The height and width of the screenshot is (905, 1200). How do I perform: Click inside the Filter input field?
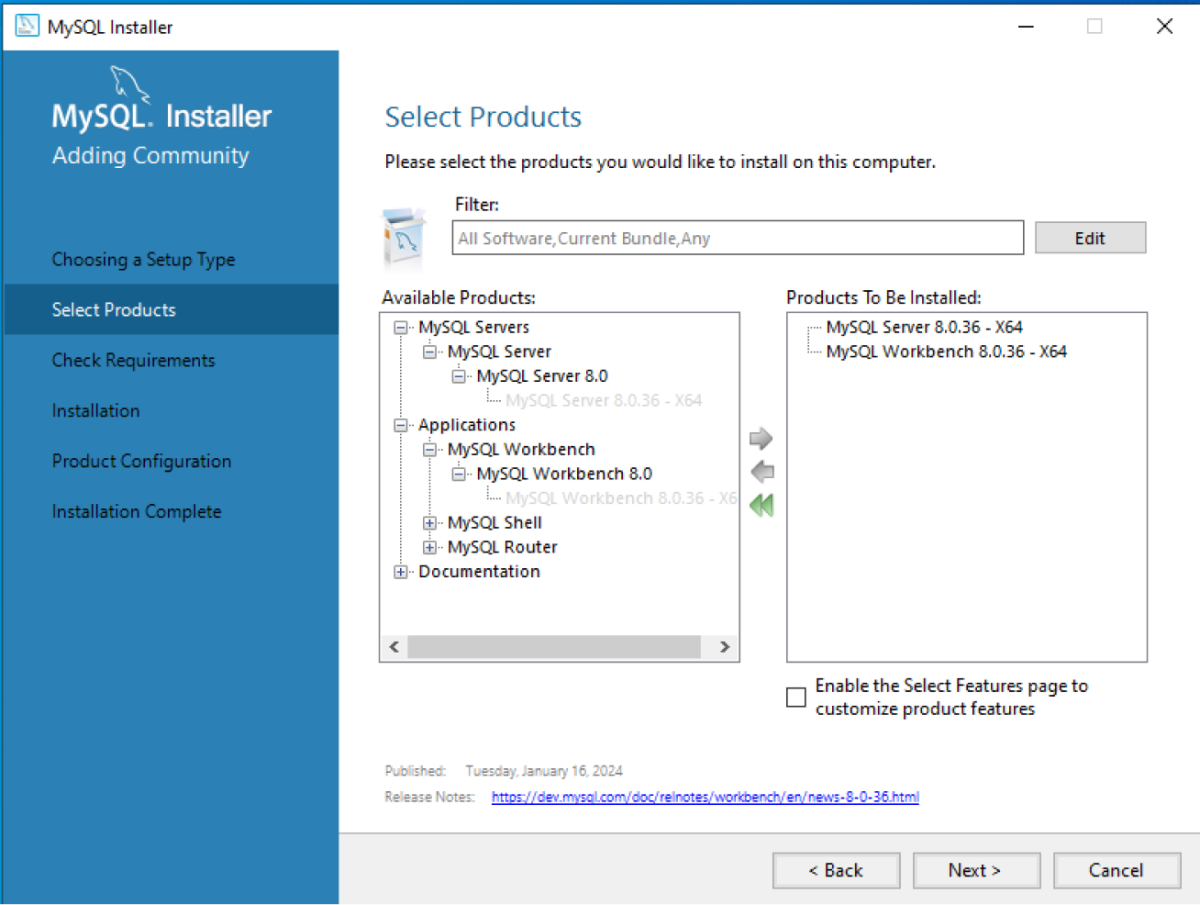coord(737,237)
